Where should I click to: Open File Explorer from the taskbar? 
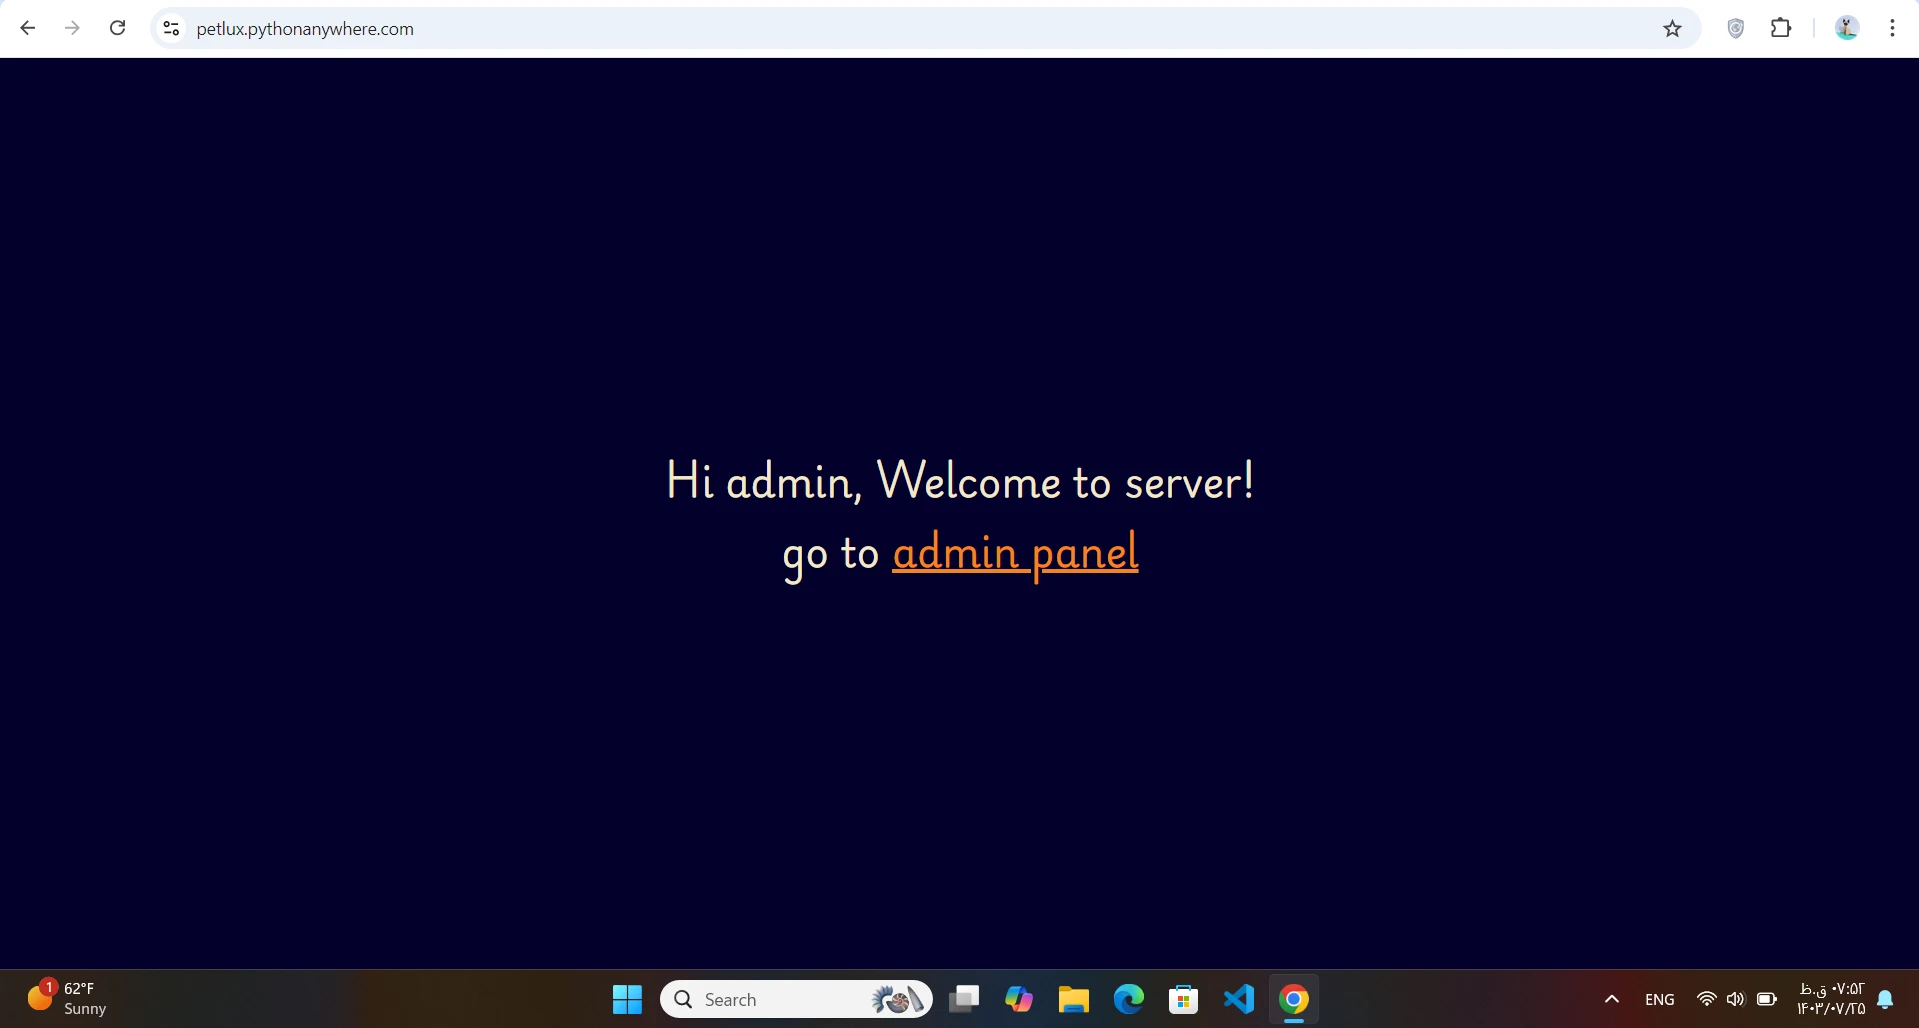tap(1074, 999)
